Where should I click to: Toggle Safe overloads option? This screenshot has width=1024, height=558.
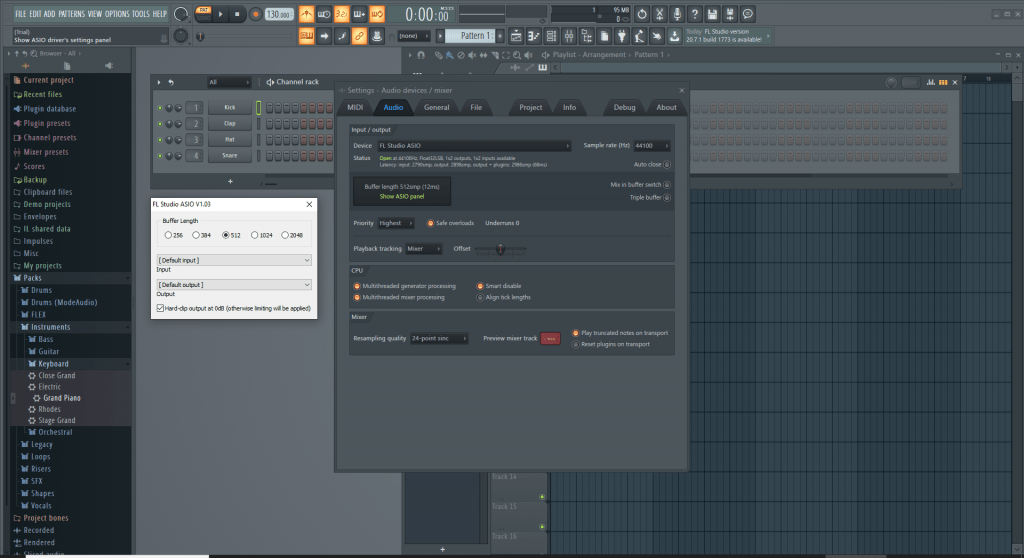click(x=430, y=223)
